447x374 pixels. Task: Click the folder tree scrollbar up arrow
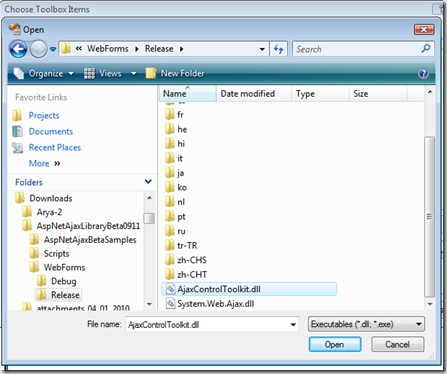tap(149, 198)
